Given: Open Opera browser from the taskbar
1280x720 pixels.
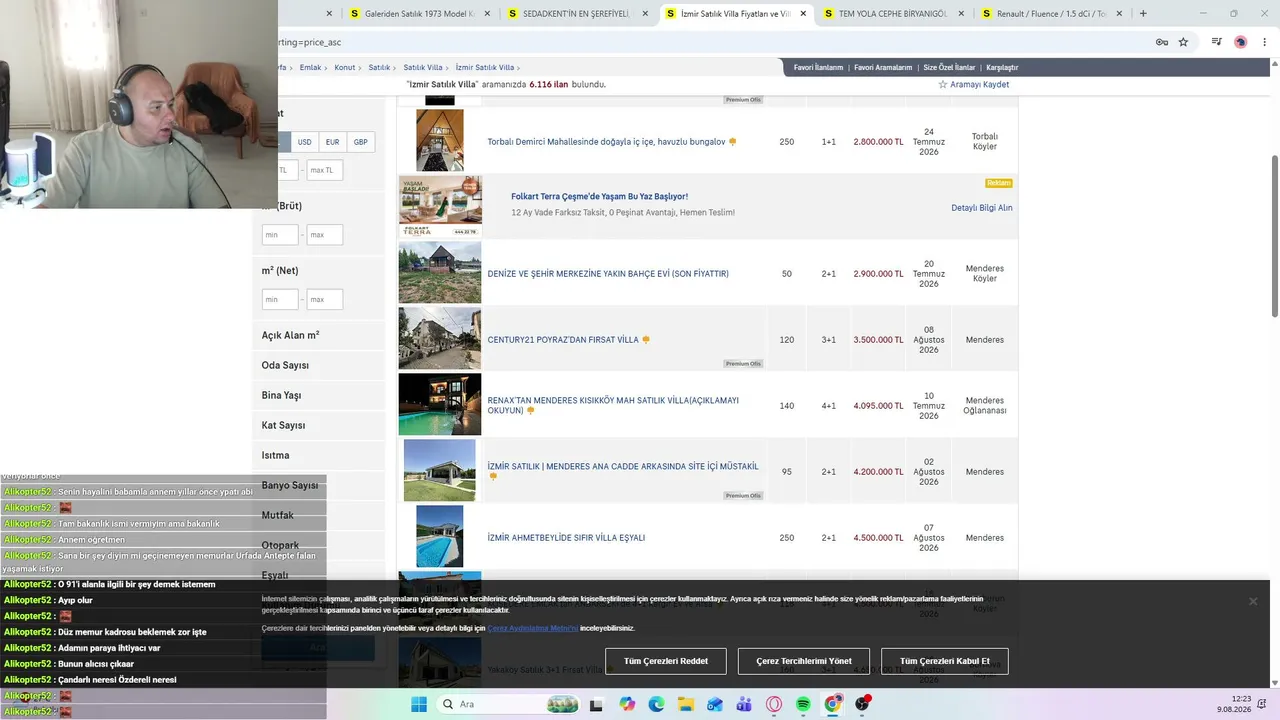Looking at the screenshot, I should 774,704.
